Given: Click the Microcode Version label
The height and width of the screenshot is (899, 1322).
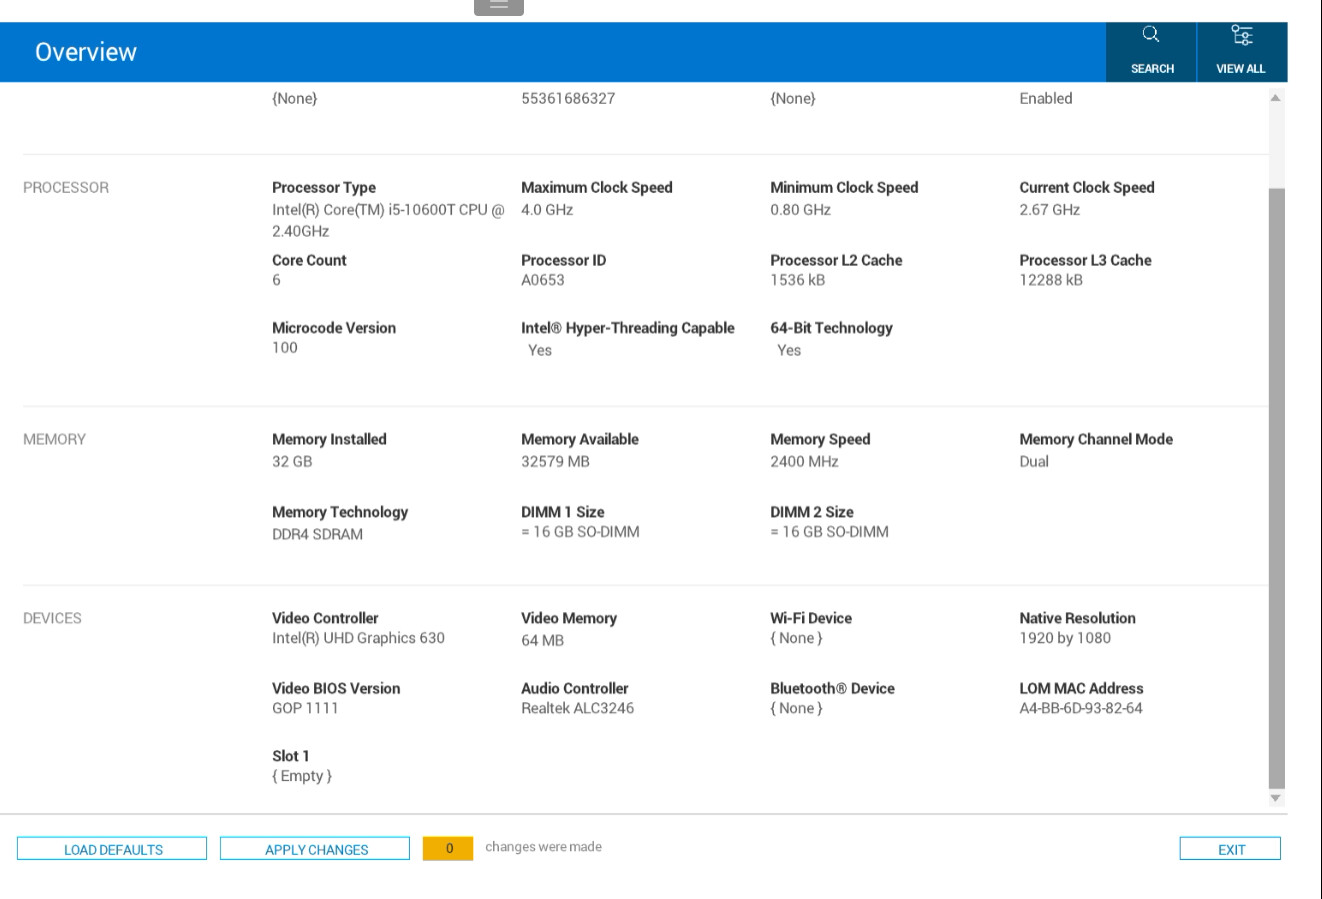Looking at the screenshot, I should [x=334, y=328].
